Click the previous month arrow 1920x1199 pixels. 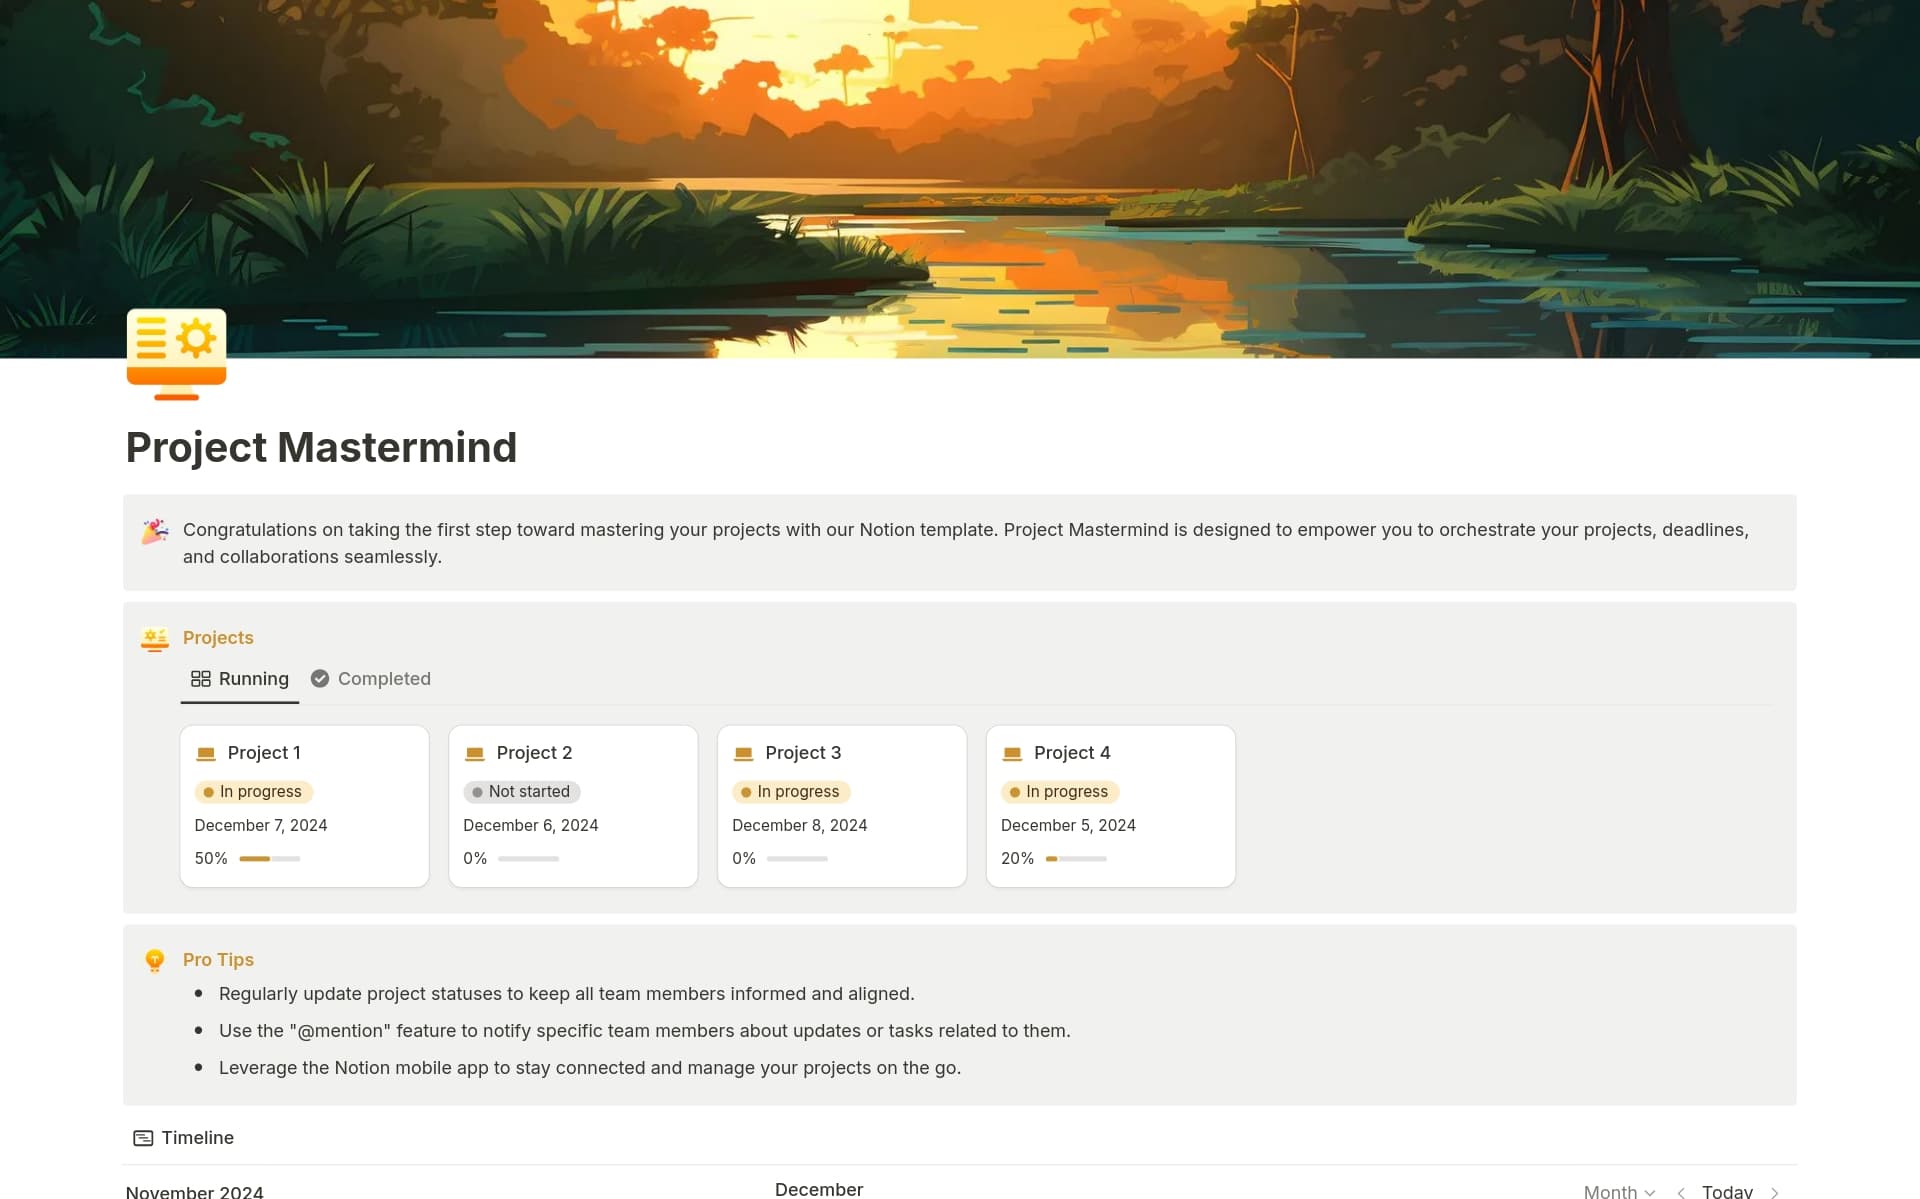tap(1680, 1191)
